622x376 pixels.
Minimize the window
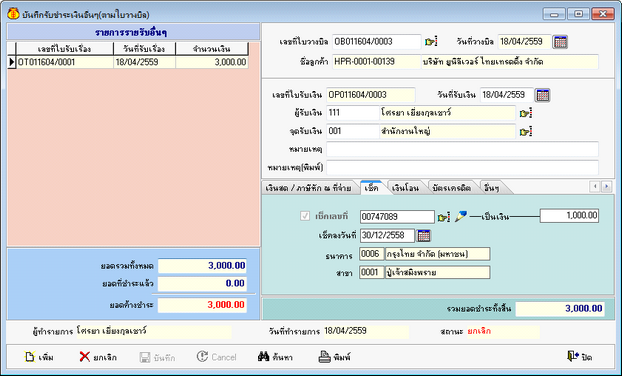[x=554, y=14]
